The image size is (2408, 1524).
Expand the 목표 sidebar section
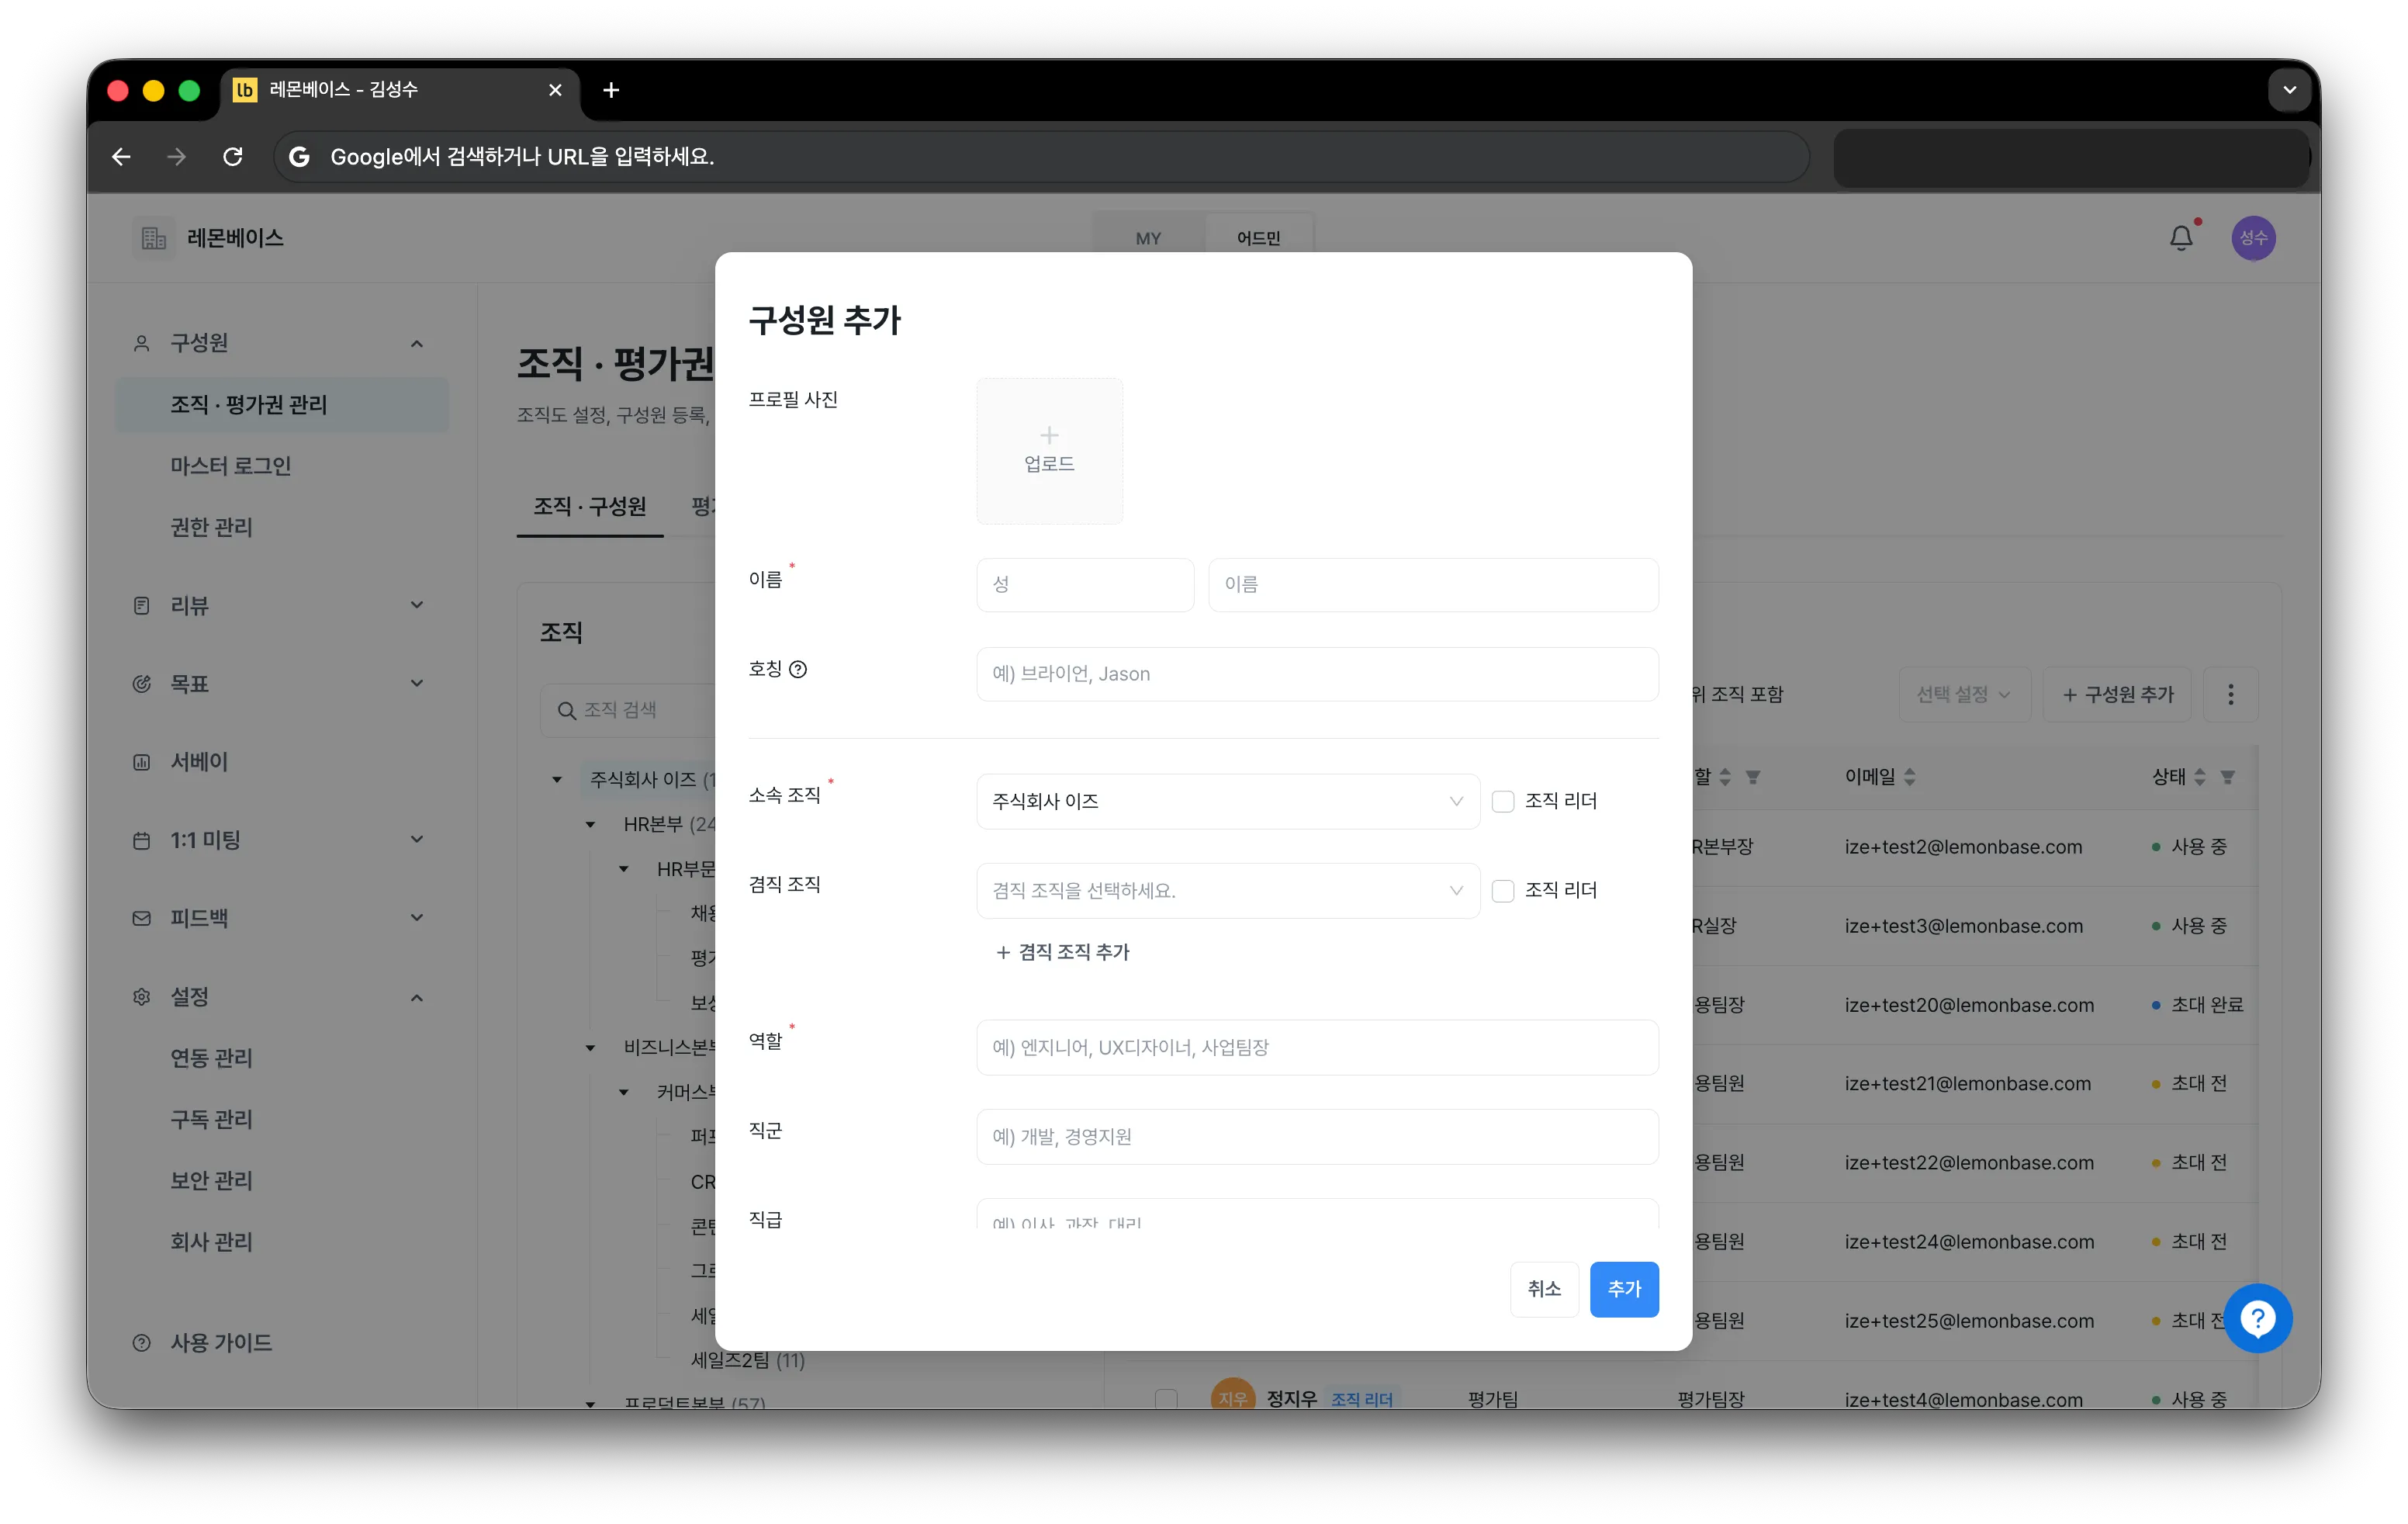coord(417,683)
